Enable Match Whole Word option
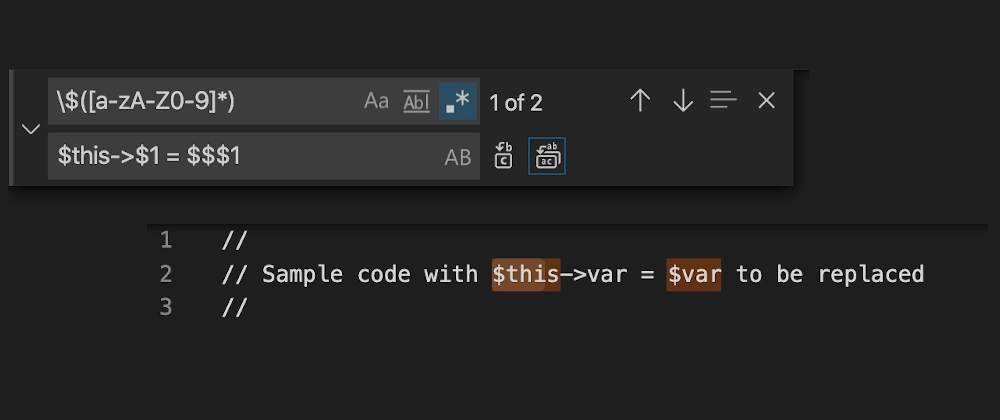The height and width of the screenshot is (420, 1000). coord(416,101)
